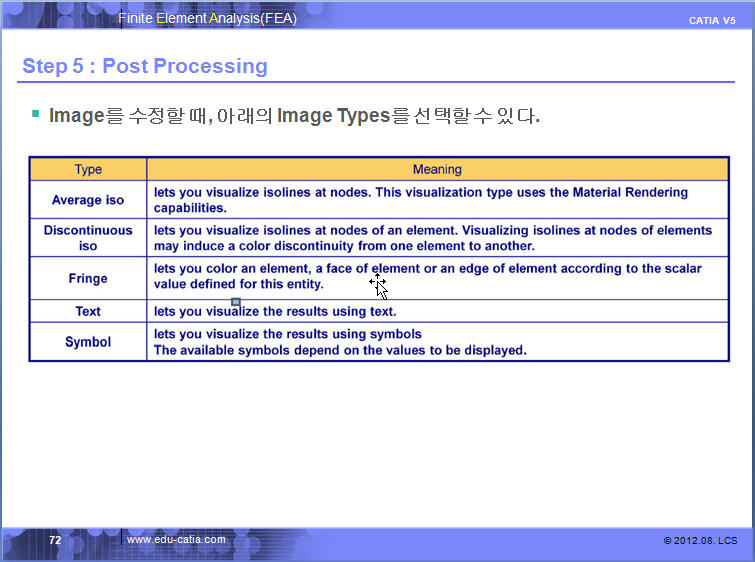Select the 'Symbol' type cell

pyautogui.click(x=88, y=342)
